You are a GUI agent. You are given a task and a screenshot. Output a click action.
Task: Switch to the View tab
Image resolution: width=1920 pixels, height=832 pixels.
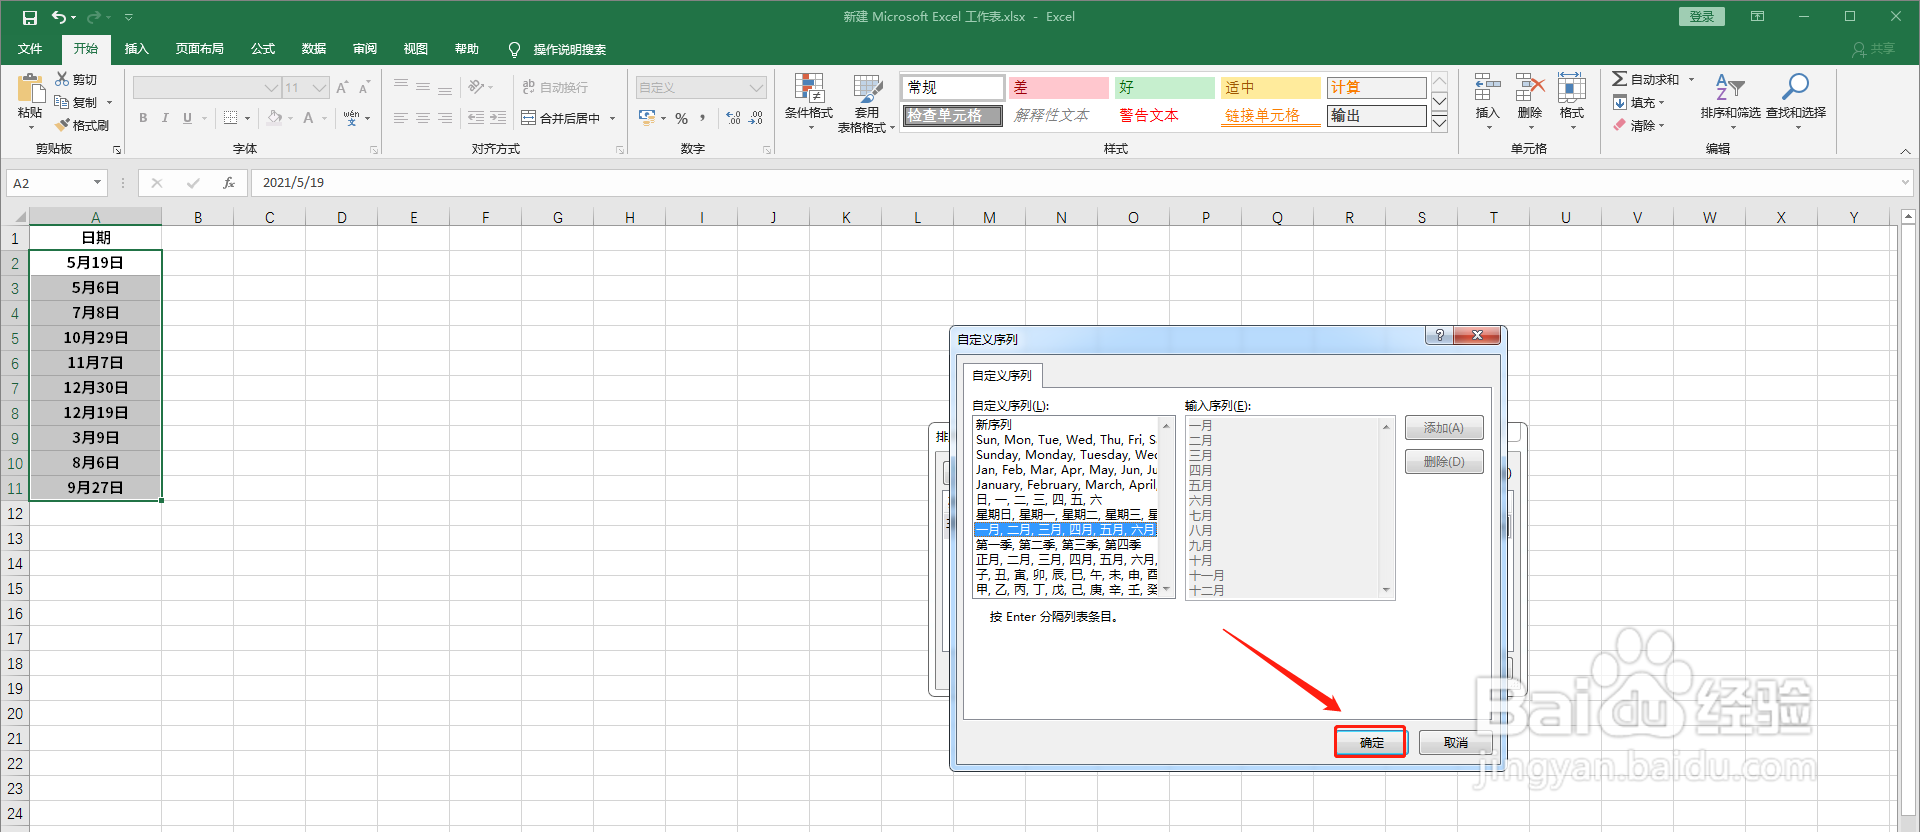(416, 49)
